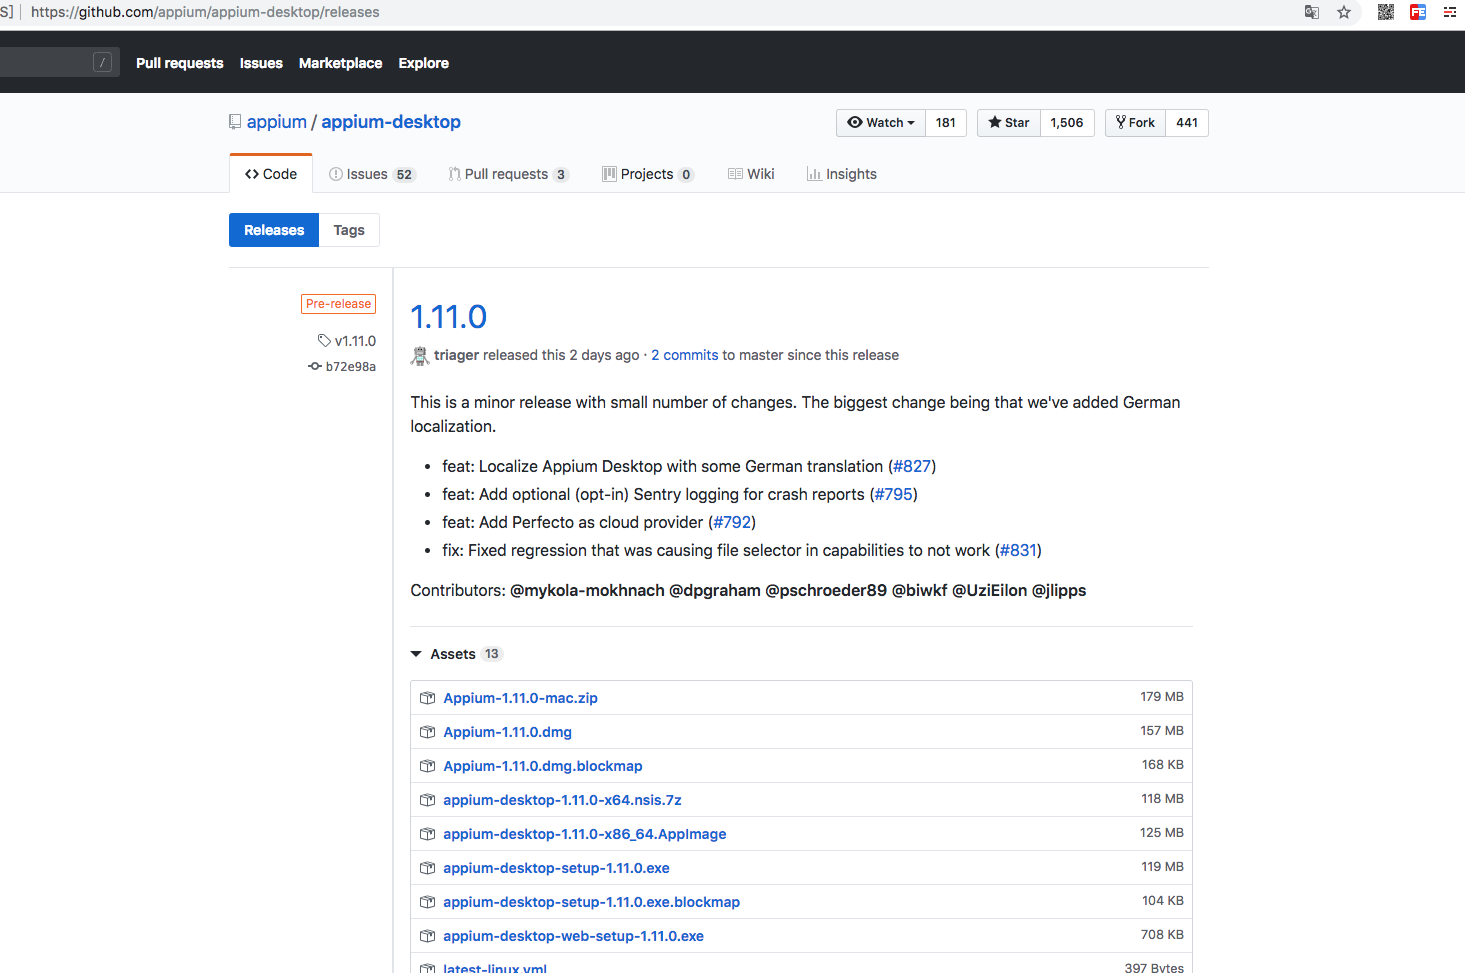Download Appium-1.11.0.dmg.blockmap

[x=543, y=766]
